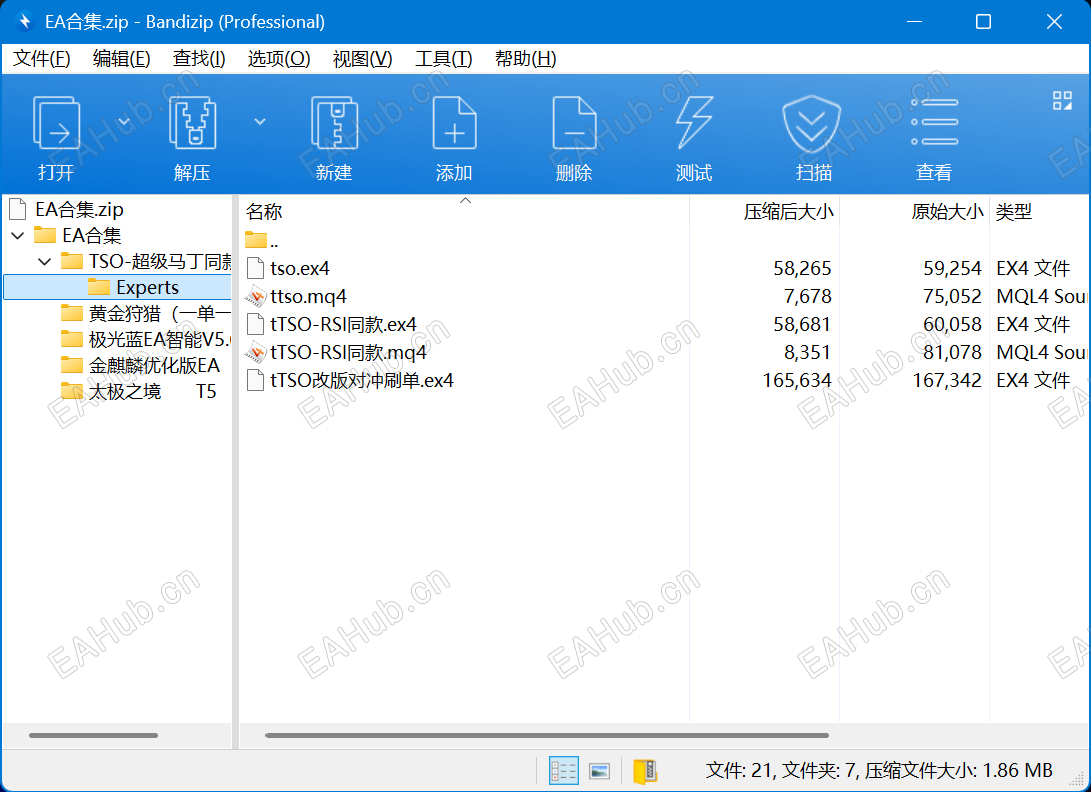Select the EA合集 folder in tree

click(78, 236)
